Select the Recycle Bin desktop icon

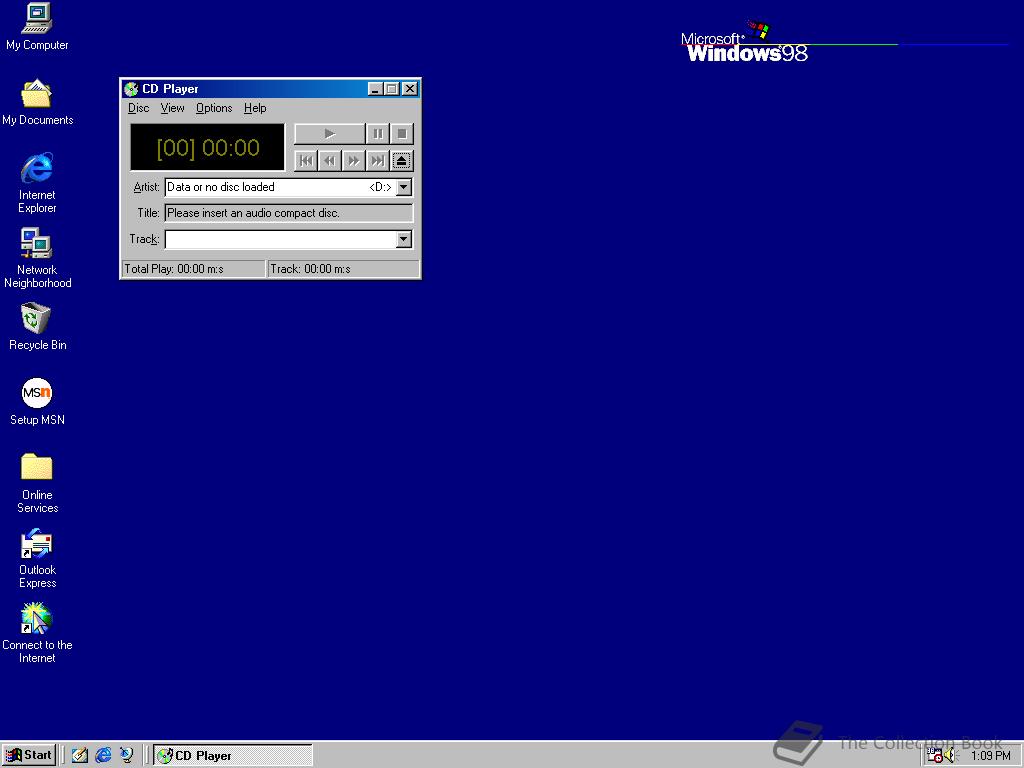click(x=37, y=327)
